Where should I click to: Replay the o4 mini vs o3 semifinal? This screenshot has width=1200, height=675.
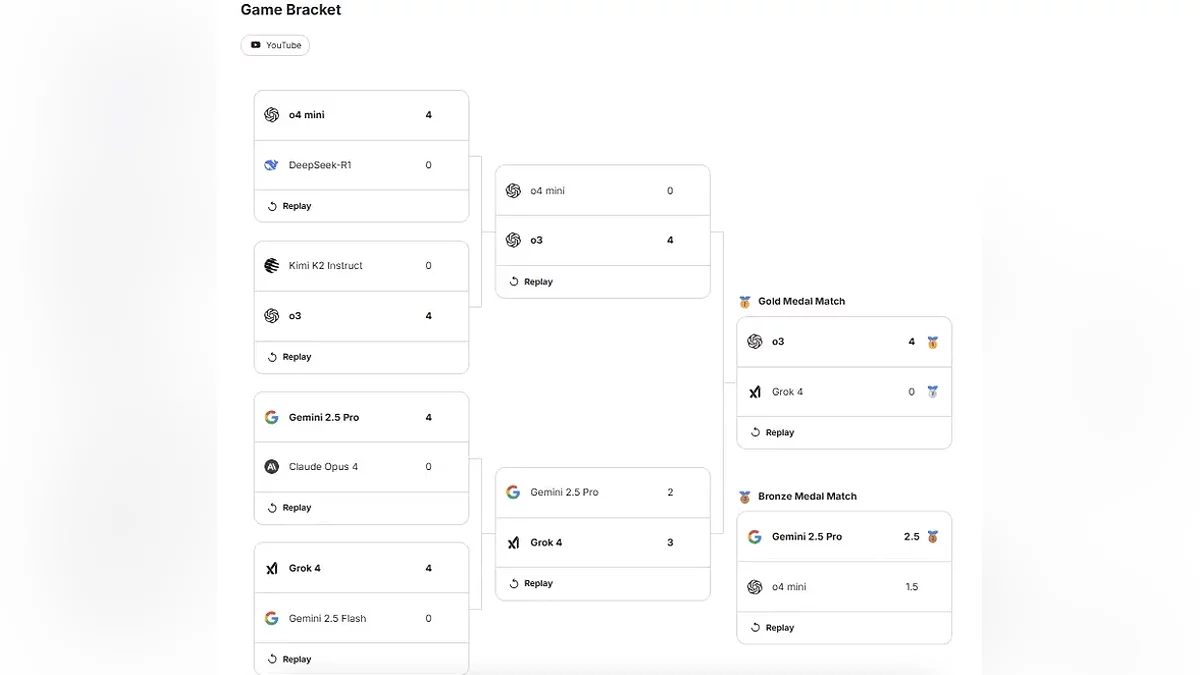(531, 282)
